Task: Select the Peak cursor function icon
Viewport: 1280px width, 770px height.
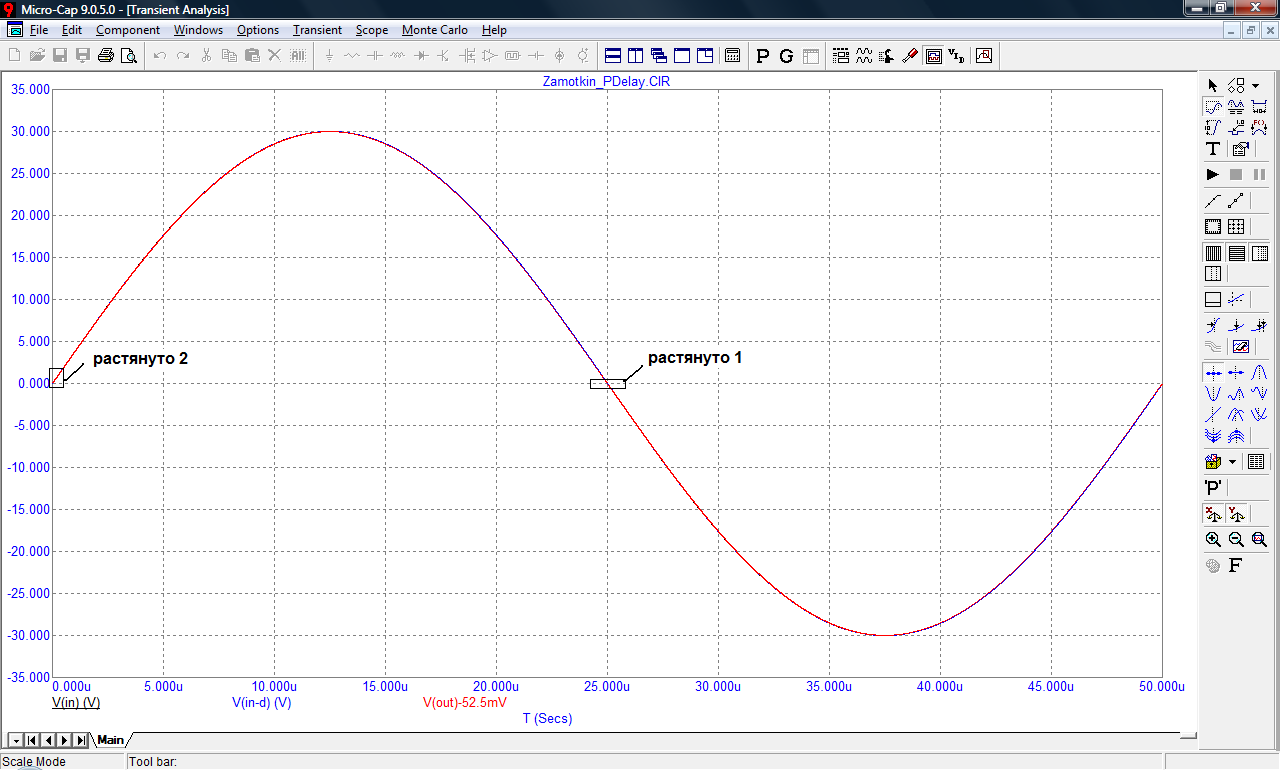Action: point(1259,372)
